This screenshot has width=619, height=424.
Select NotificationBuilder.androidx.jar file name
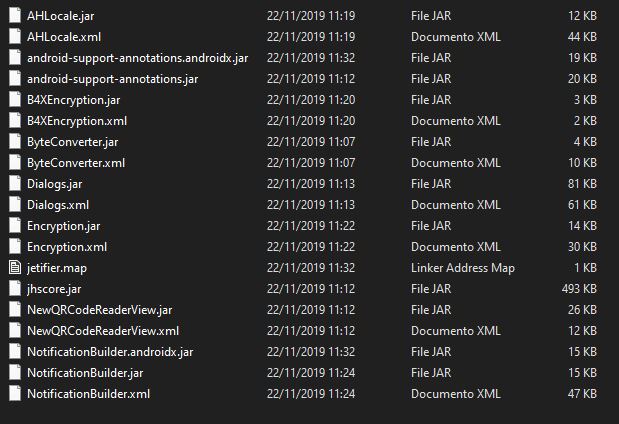click(110, 352)
